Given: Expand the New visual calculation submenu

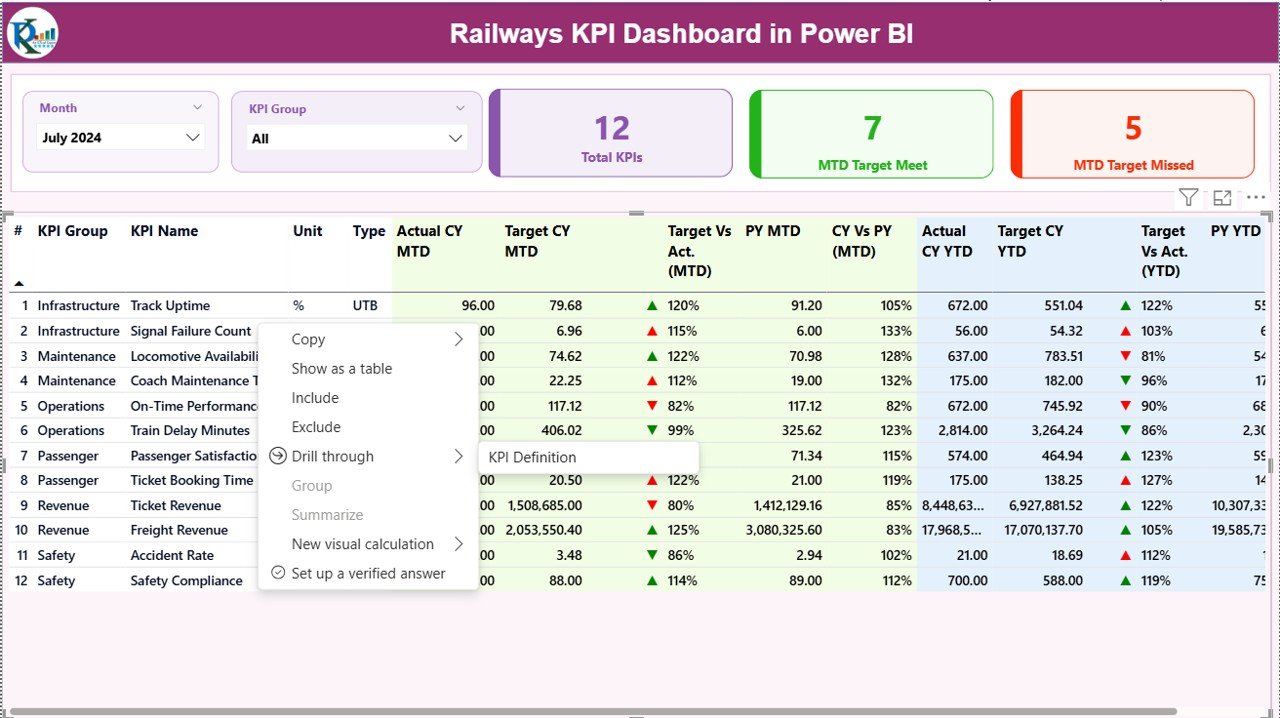Looking at the screenshot, I should click(459, 544).
